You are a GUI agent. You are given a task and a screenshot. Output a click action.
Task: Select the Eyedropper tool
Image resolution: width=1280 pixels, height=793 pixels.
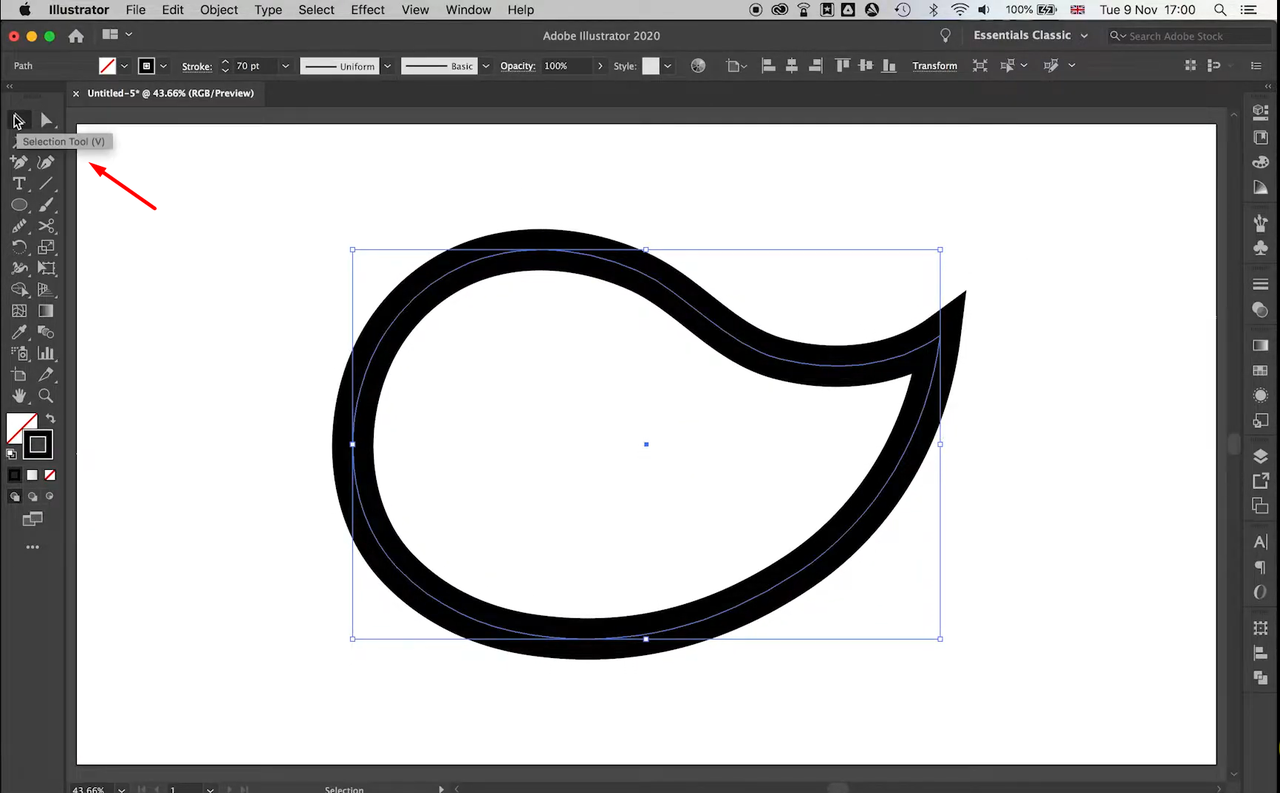tap(19, 332)
